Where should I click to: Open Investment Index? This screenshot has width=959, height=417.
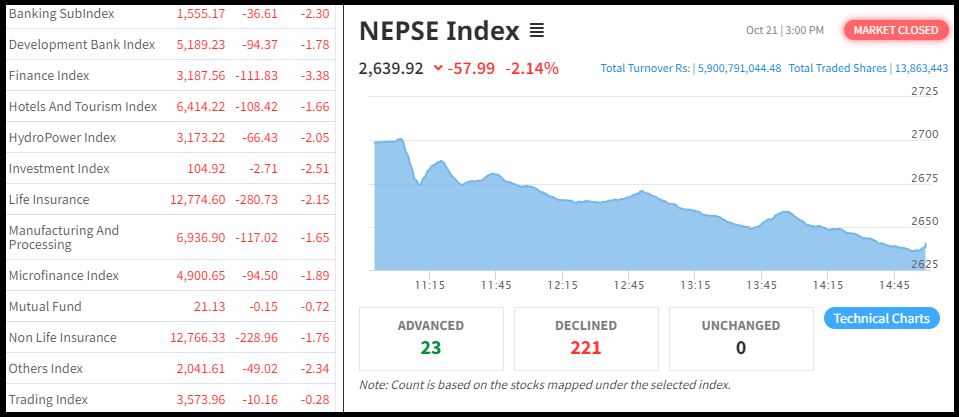point(59,168)
